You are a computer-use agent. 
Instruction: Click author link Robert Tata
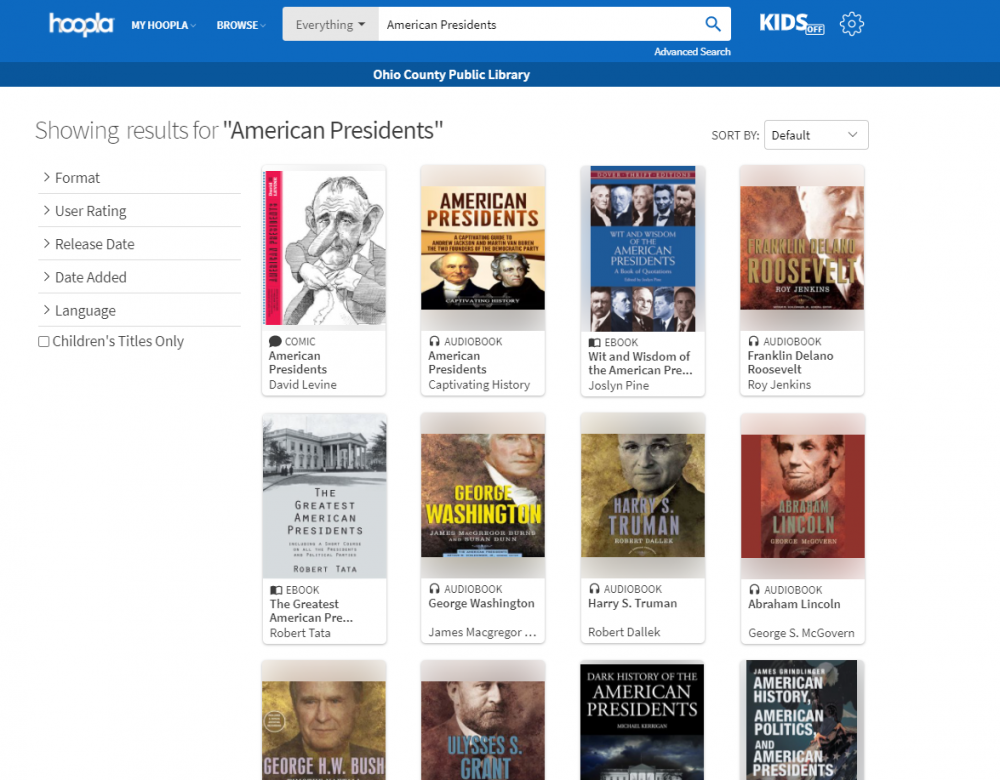click(300, 633)
